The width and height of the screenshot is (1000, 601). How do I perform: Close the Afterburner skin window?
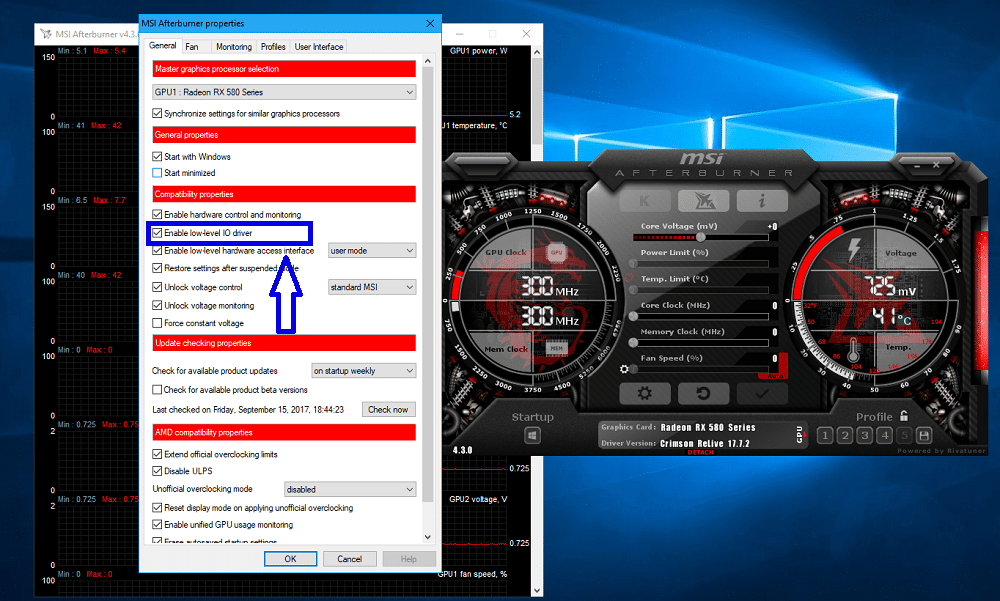coord(936,165)
